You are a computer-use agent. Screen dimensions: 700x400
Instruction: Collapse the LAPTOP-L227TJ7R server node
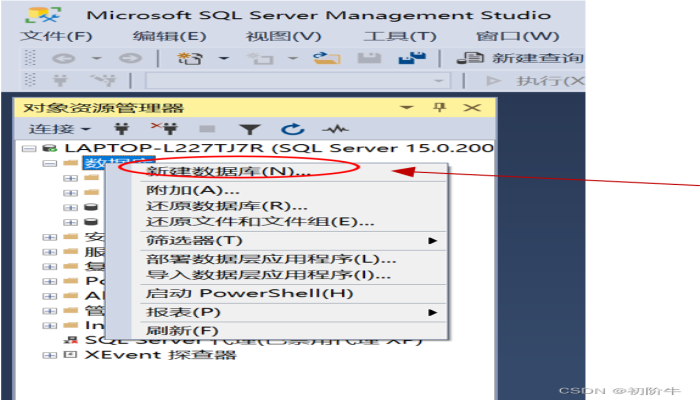[x=29, y=148]
